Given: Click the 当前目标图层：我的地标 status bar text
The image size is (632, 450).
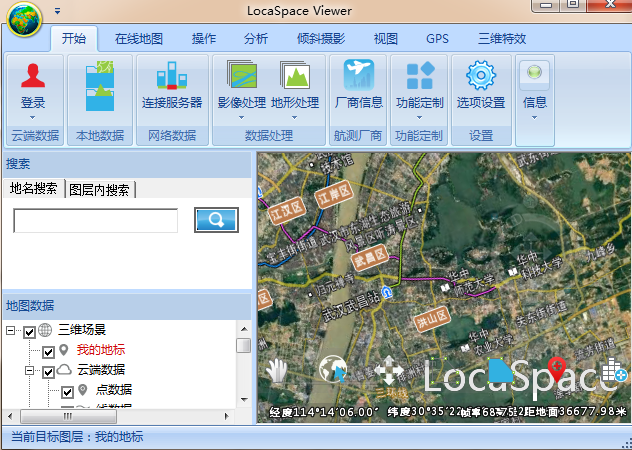Looking at the screenshot, I should (77, 437).
